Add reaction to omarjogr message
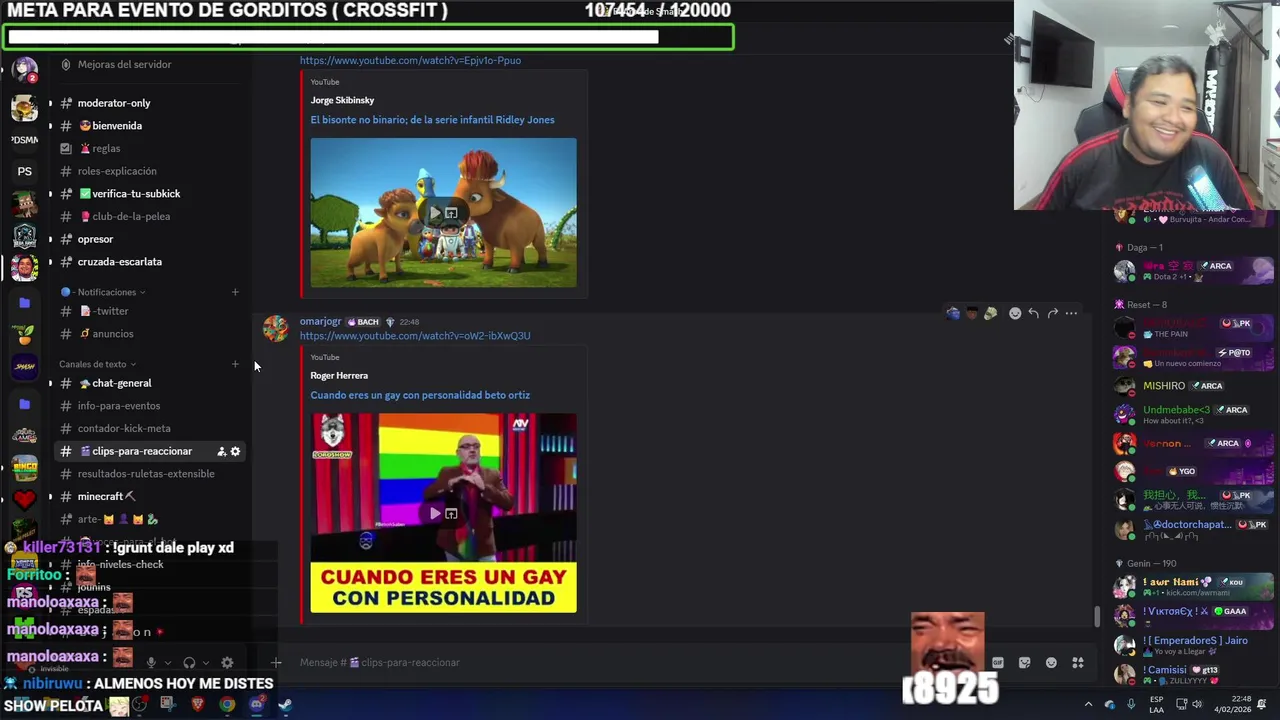The width and height of the screenshot is (1280, 720). point(1015,313)
